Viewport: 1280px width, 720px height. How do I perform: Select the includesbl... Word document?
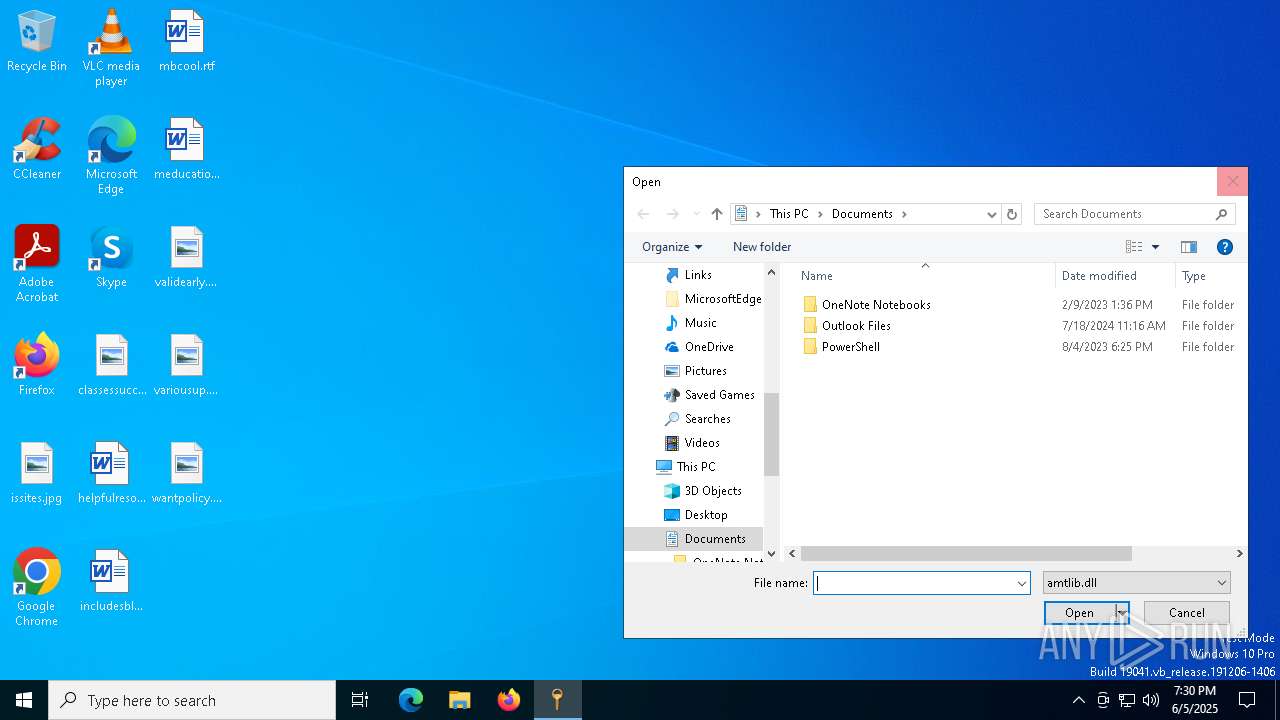111,582
